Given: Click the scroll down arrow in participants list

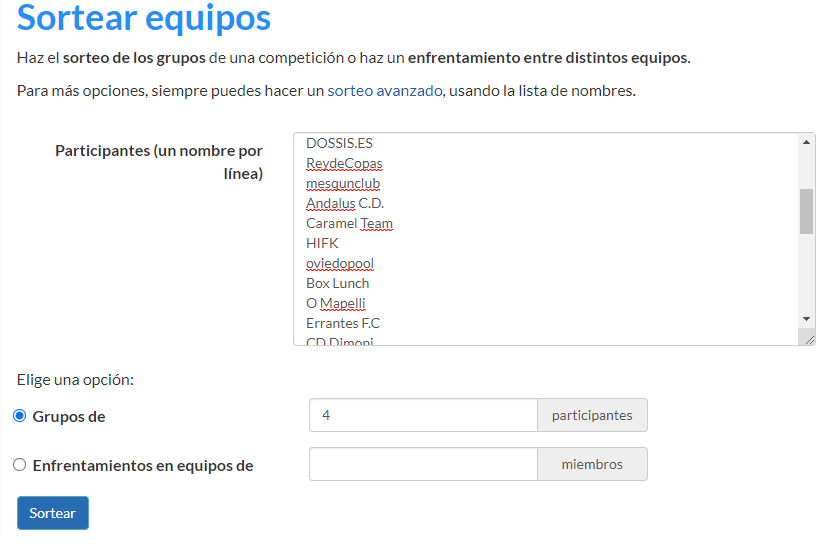Looking at the screenshot, I should click(x=806, y=318).
